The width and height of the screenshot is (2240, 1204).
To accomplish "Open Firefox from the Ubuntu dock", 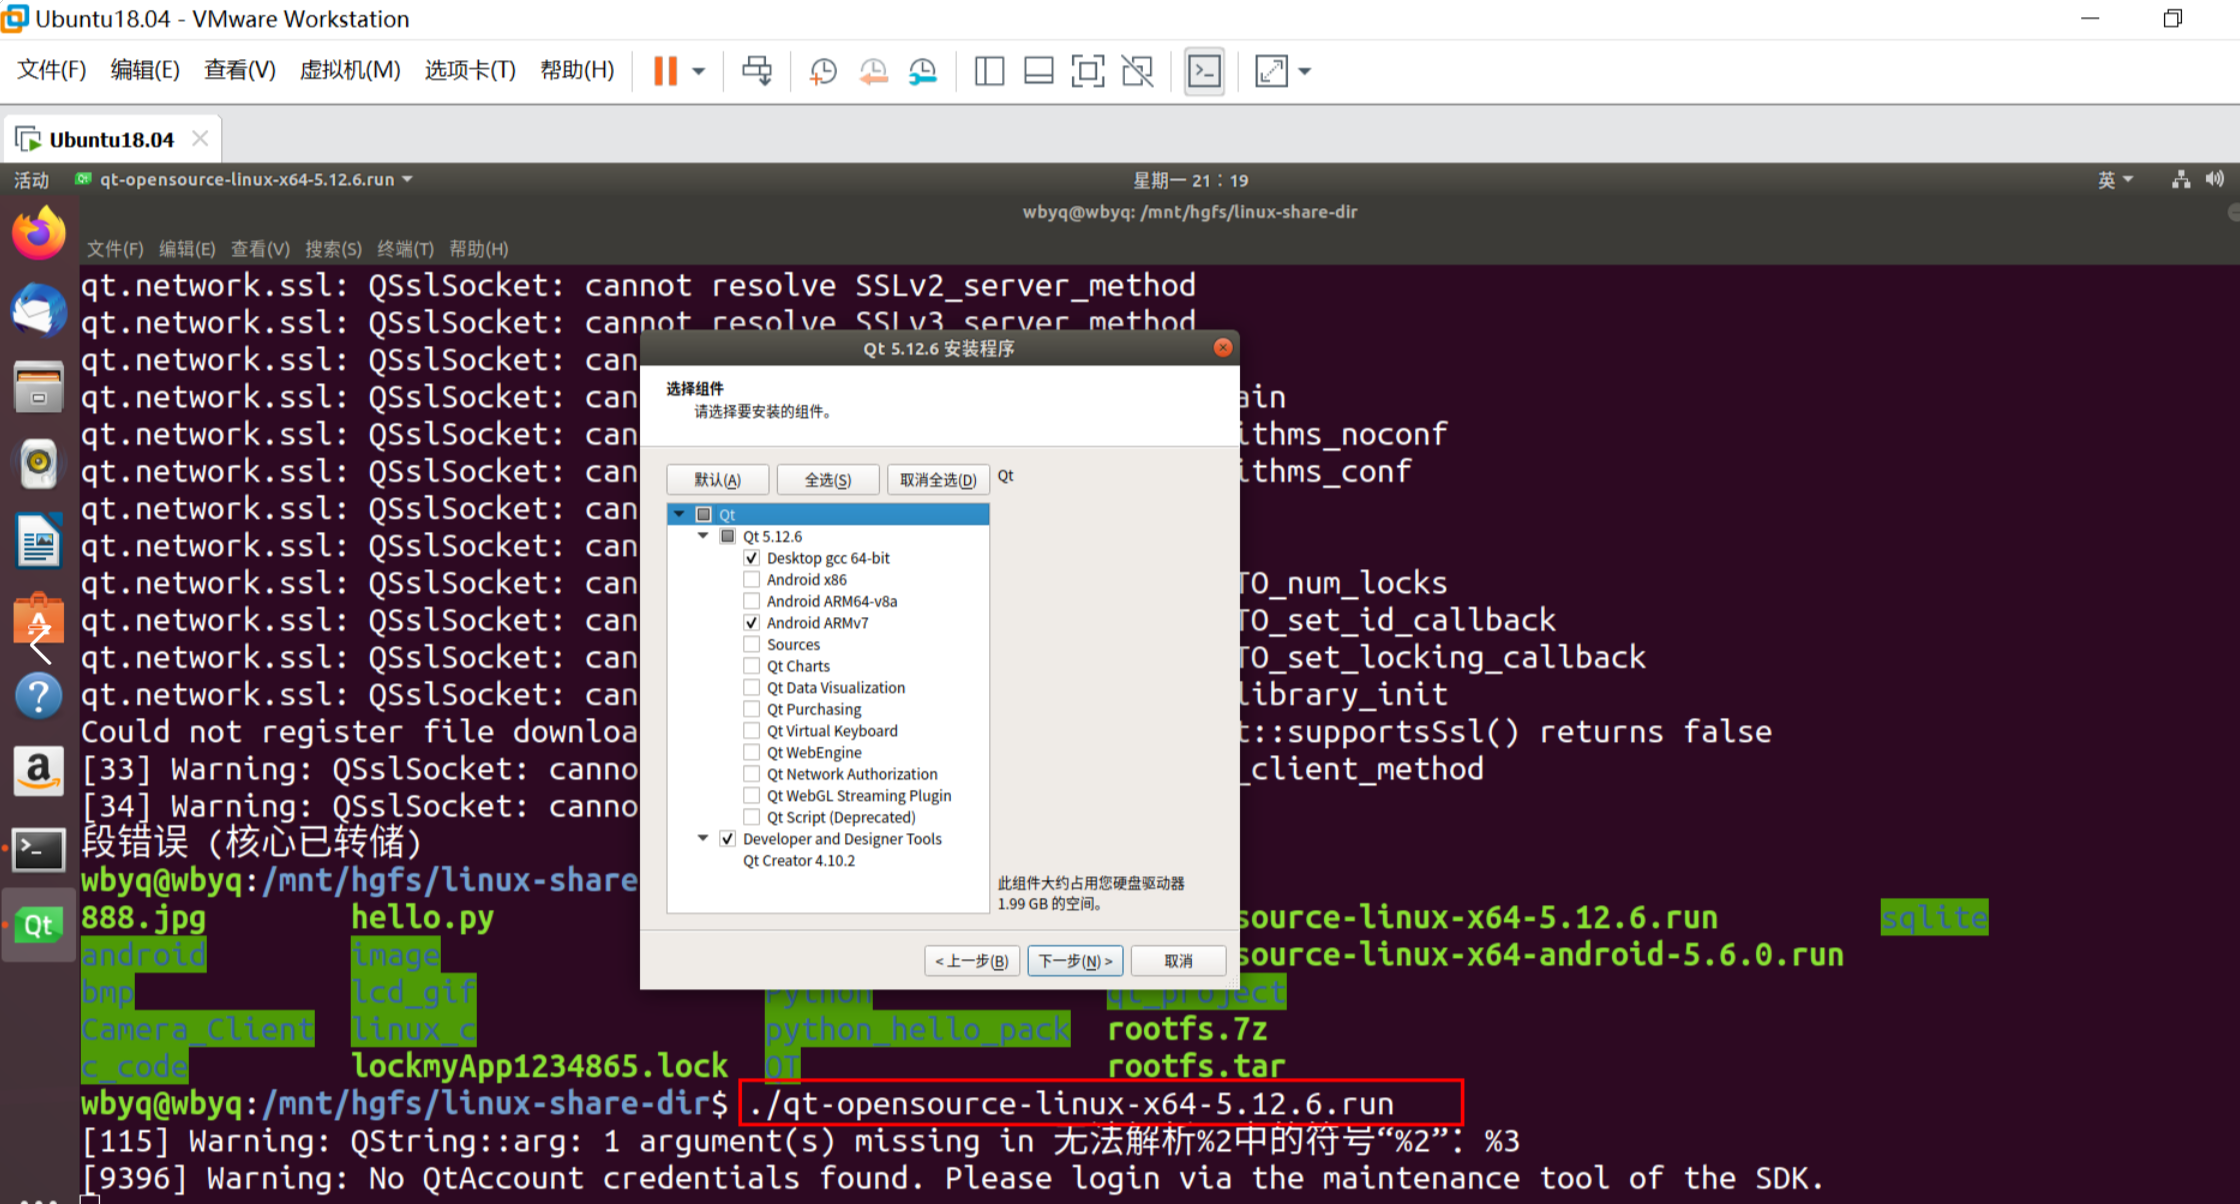I will pyautogui.click(x=38, y=234).
